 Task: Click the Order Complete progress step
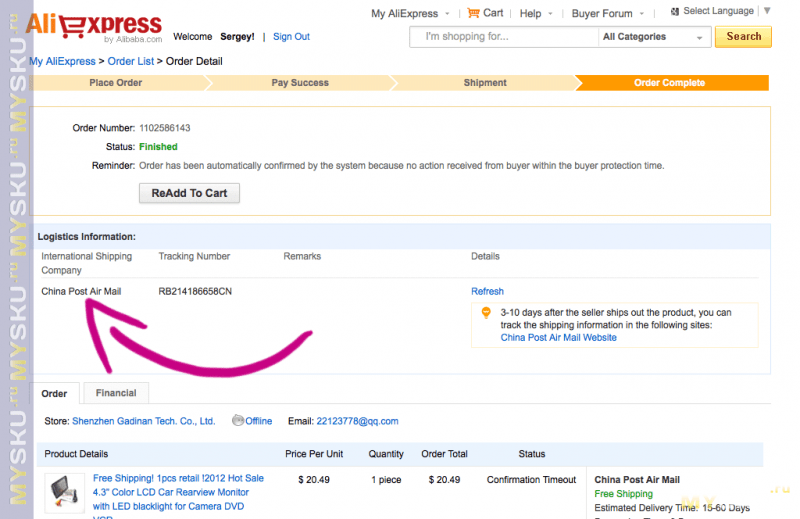coord(669,83)
